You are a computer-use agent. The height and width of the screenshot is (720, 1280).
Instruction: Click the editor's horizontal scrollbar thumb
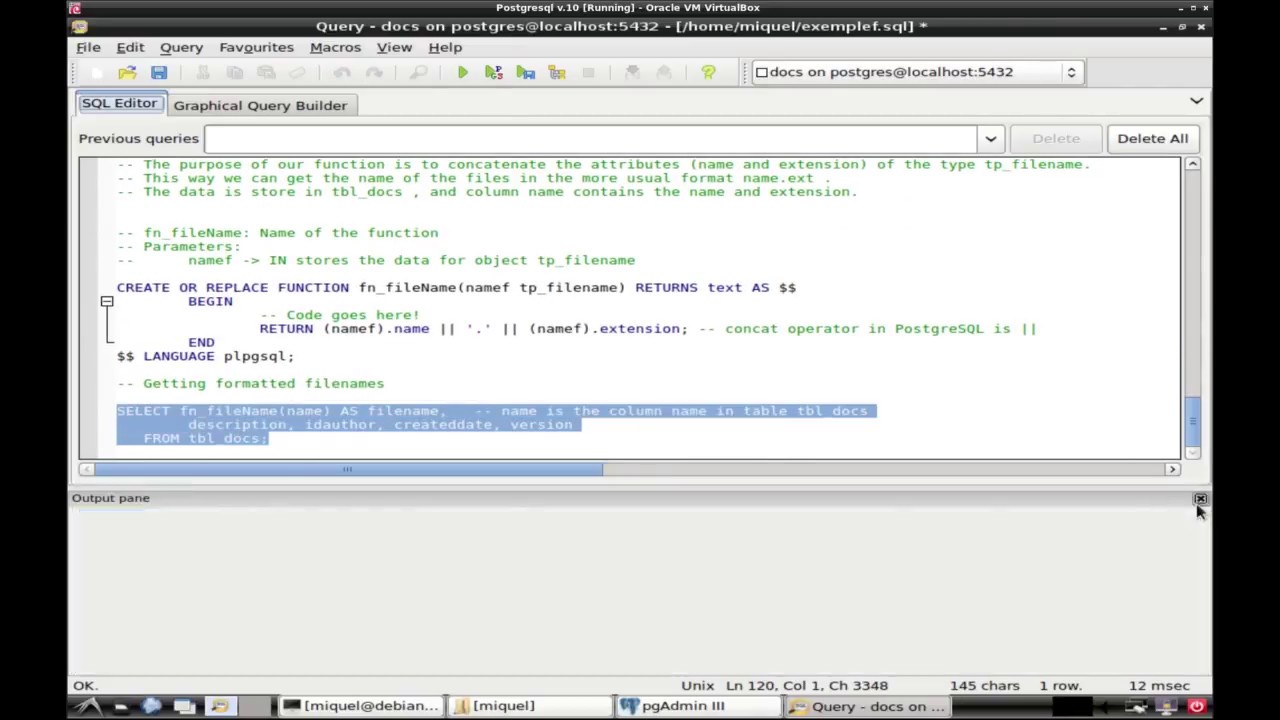click(x=348, y=469)
